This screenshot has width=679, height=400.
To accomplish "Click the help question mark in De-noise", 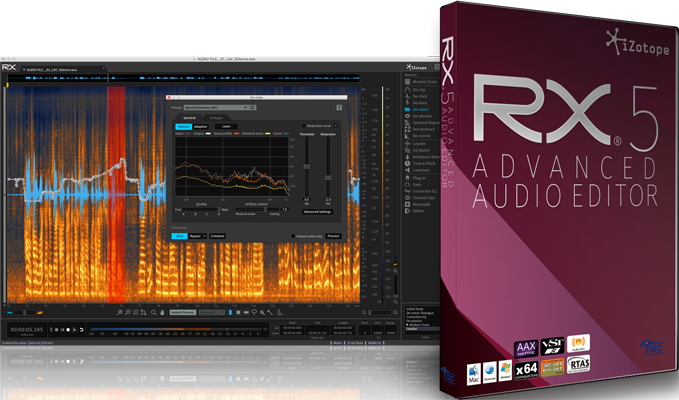I will pos(339,107).
